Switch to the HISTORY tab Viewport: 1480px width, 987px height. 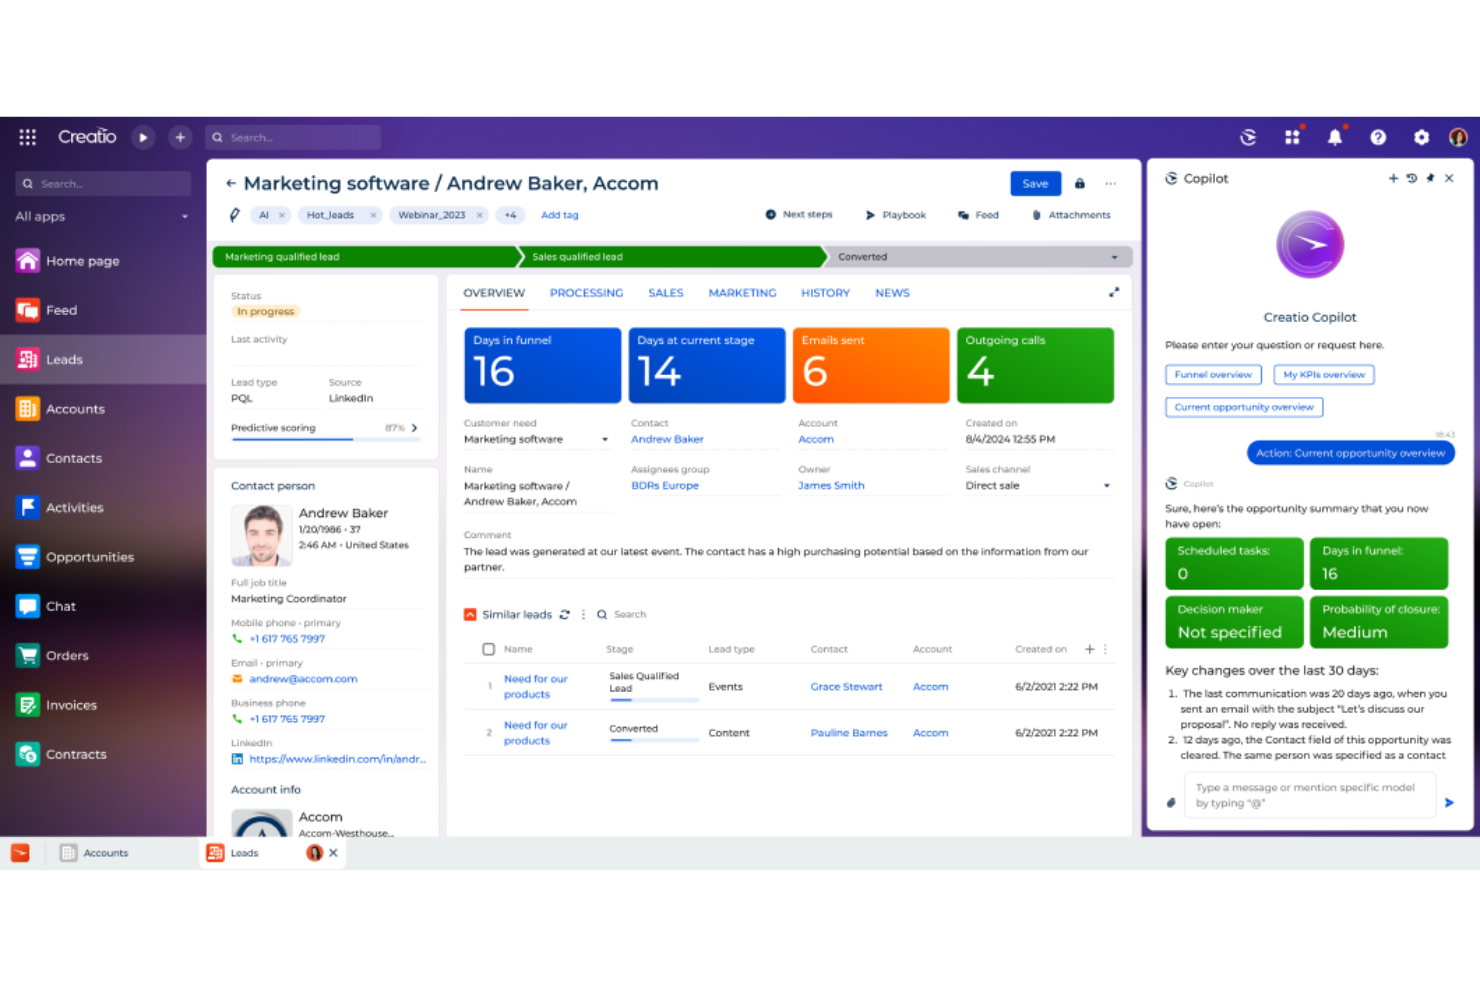tap(825, 292)
